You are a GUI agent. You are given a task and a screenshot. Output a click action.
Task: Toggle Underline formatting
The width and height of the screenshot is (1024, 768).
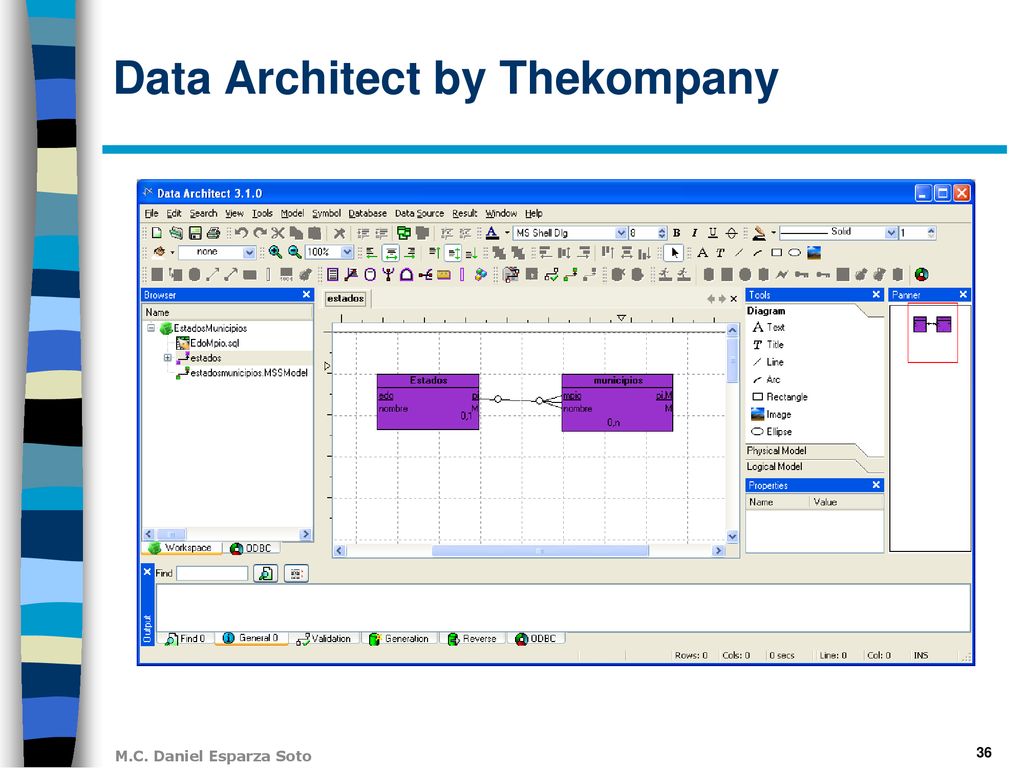point(712,232)
